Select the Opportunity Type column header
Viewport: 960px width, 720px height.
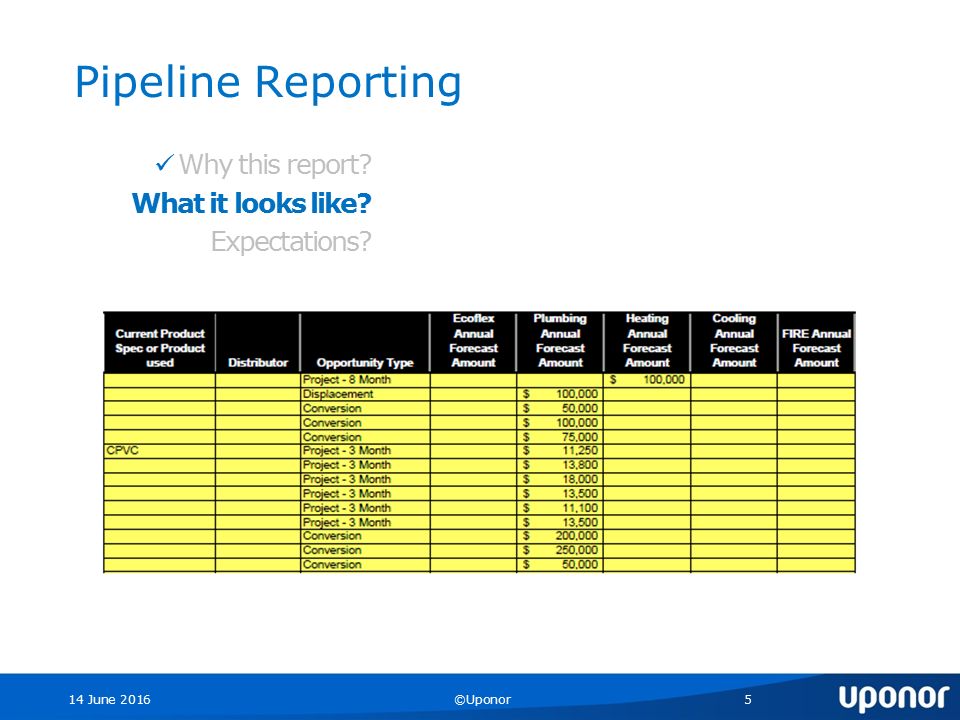(365, 342)
